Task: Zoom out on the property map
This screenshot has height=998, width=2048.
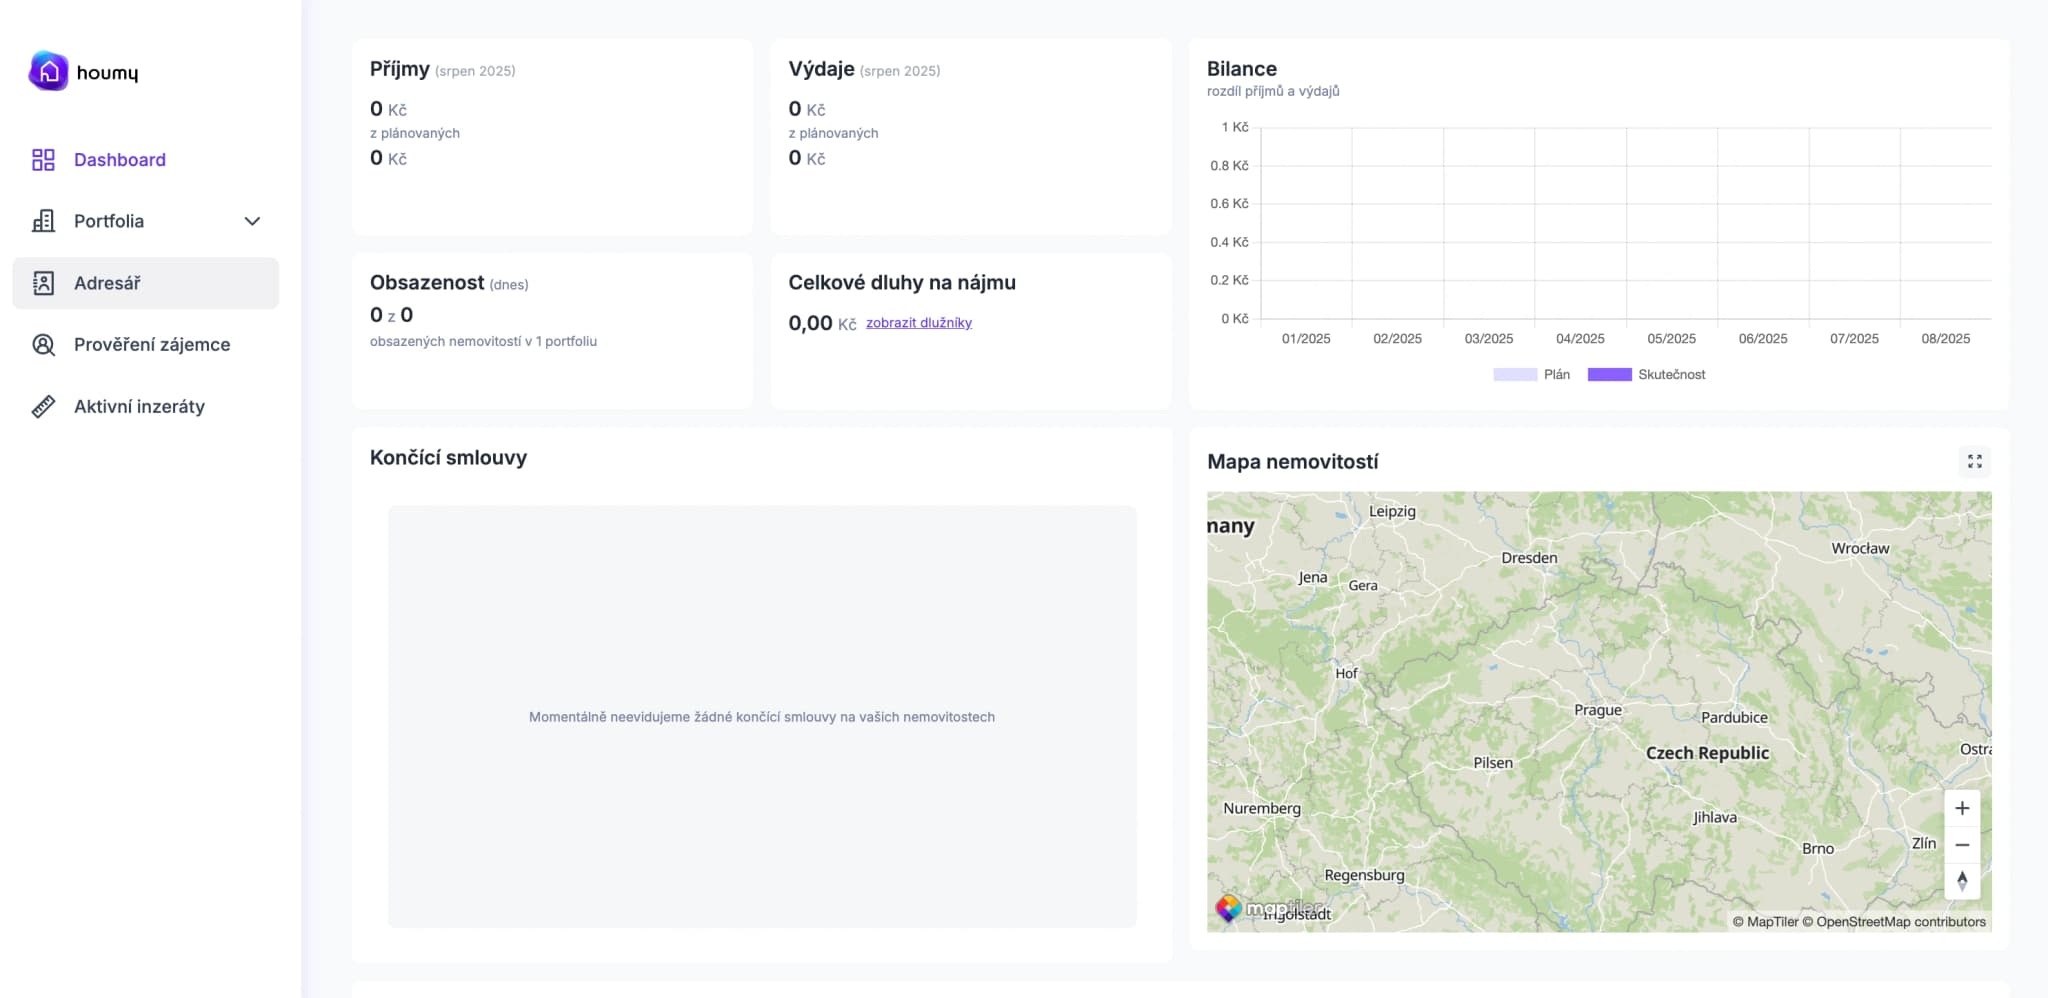Action: 1962,844
